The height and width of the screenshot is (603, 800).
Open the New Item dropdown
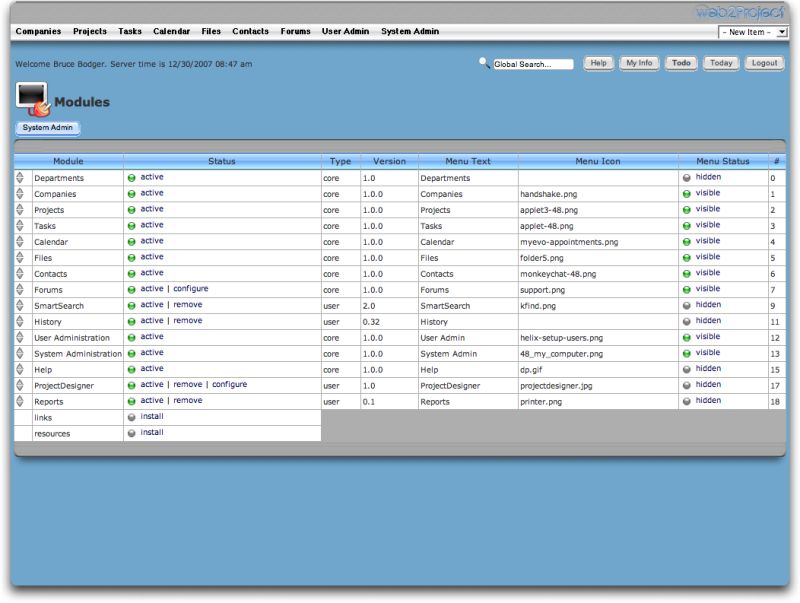[753, 31]
